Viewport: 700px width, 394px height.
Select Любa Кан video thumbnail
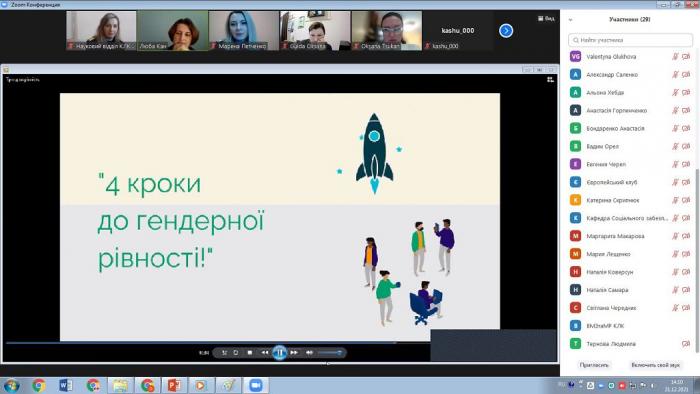tap(172, 30)
